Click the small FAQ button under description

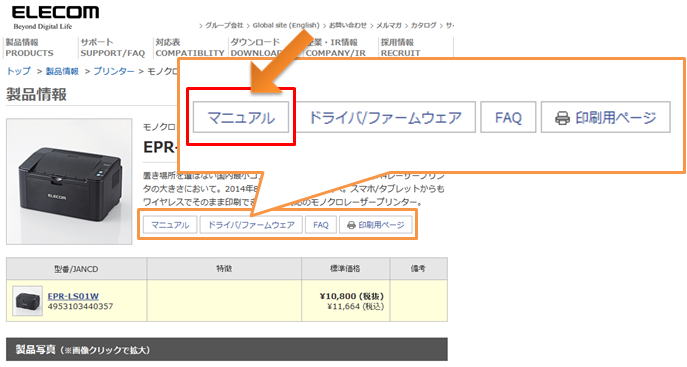tap(321, 225)
